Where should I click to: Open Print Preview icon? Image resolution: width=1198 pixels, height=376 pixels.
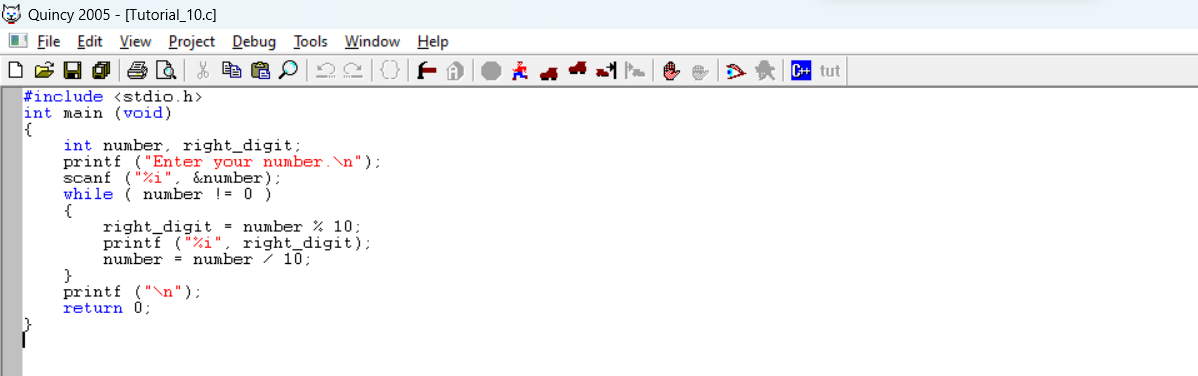166,71
